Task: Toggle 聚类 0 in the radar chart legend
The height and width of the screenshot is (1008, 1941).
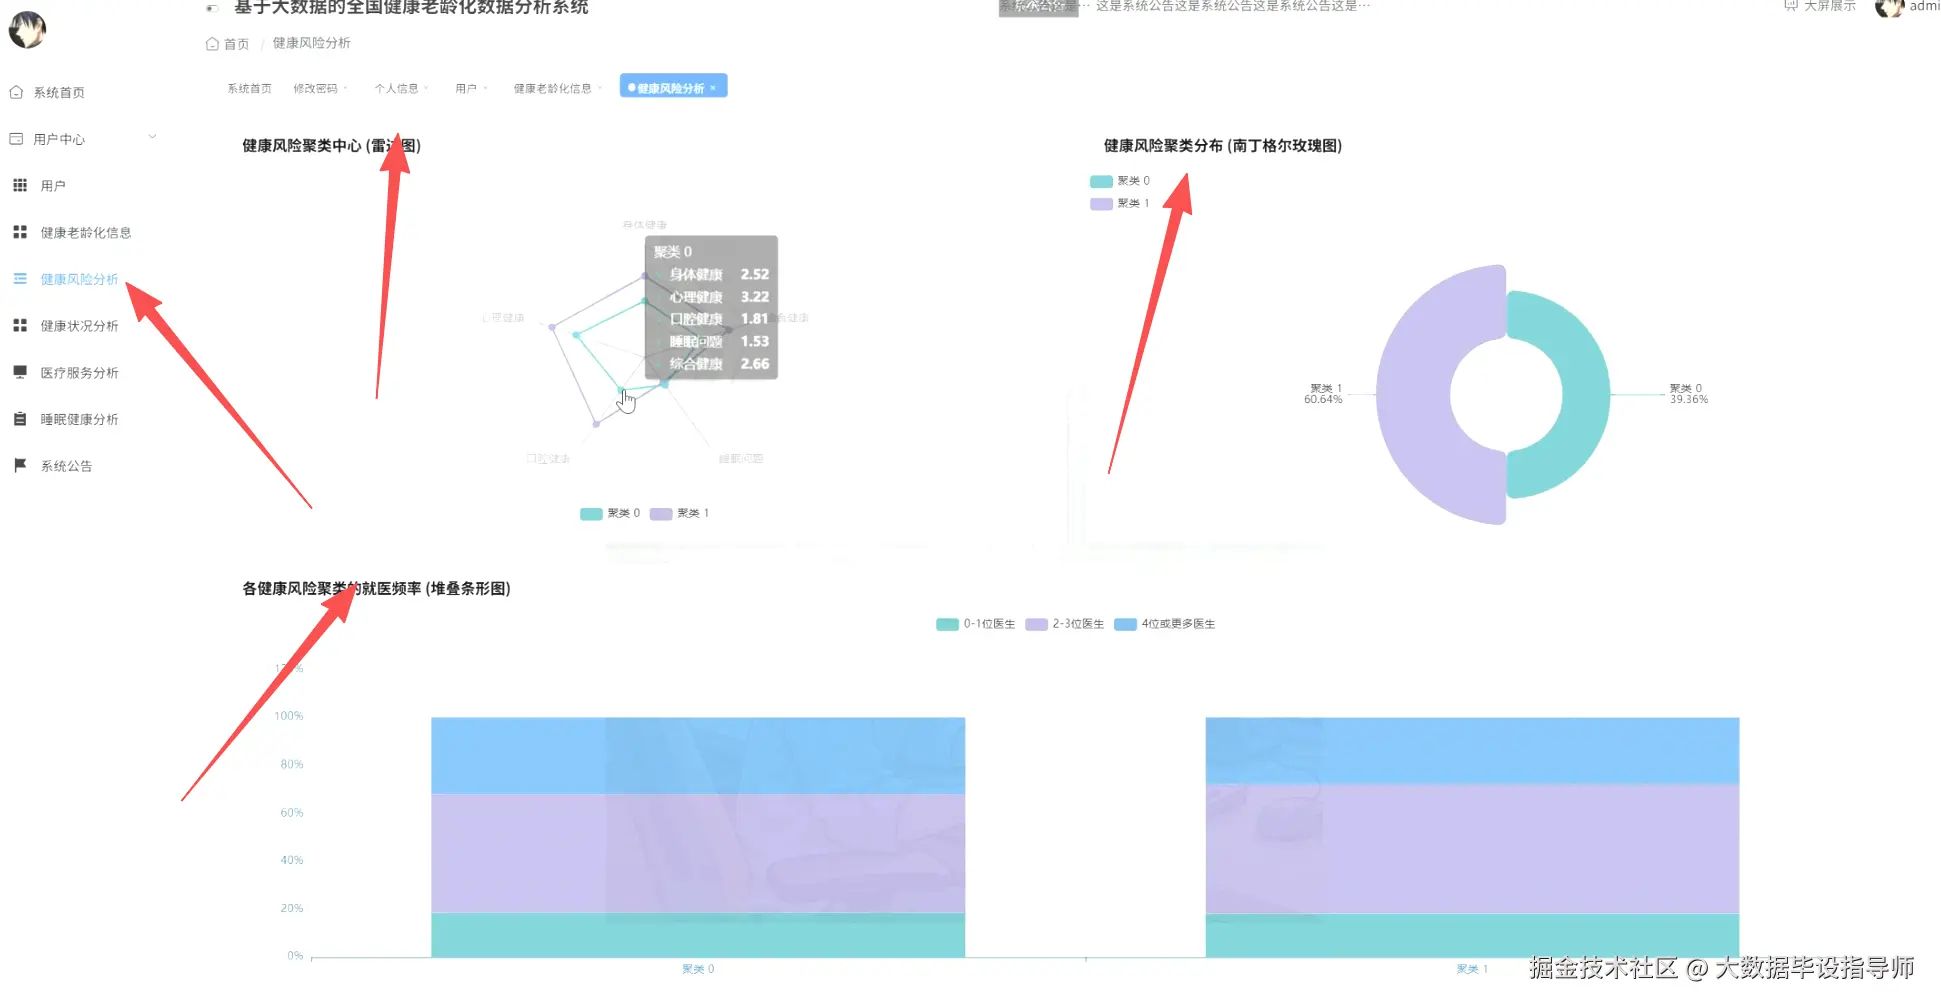Action: click(x=610, y=513)
